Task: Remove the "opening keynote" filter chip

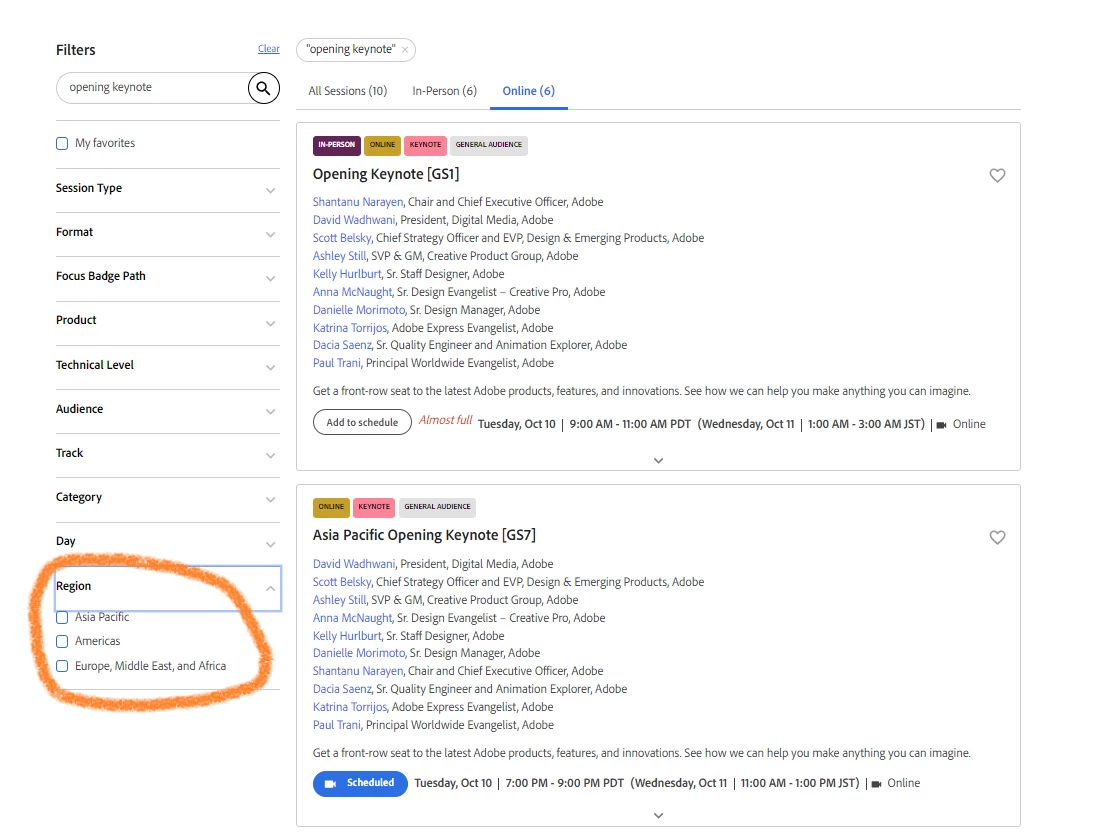Action: pos(405,50)
